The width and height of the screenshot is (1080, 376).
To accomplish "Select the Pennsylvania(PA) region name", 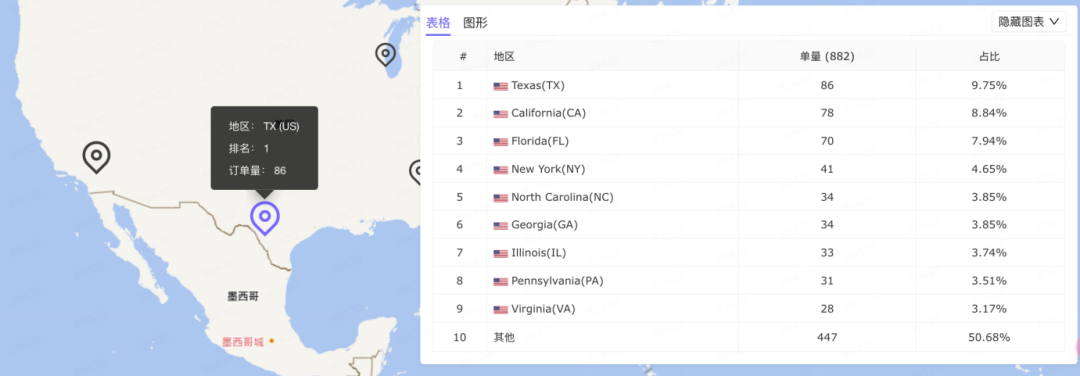I will click(557, 281).
